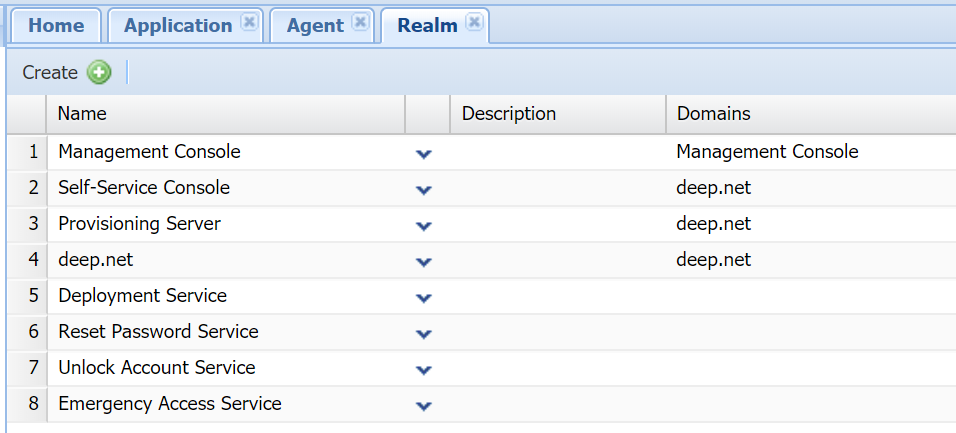The image size is (956, 433).
Task: Switch to the Home tab
Action: click(55, 25)
